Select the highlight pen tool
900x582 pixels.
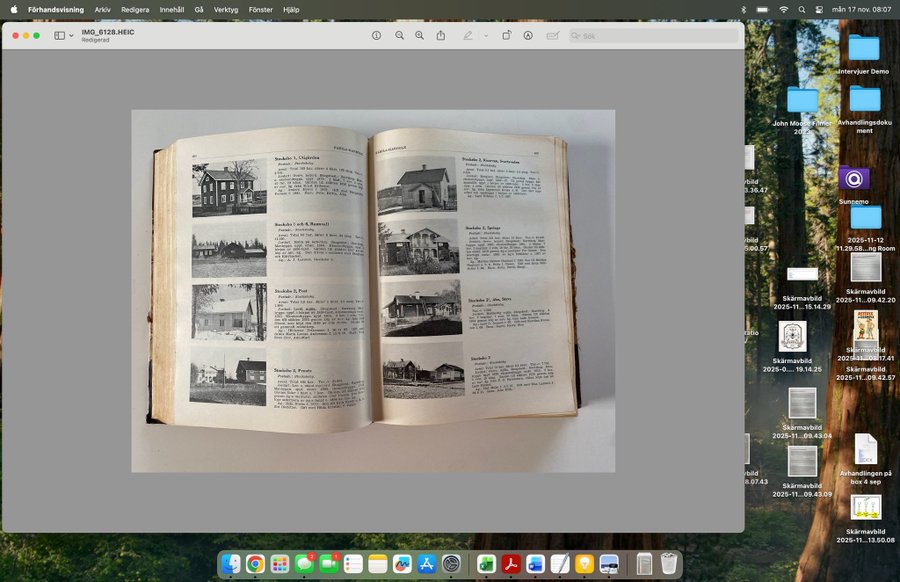pyautogui.click(x=467, y=35)
